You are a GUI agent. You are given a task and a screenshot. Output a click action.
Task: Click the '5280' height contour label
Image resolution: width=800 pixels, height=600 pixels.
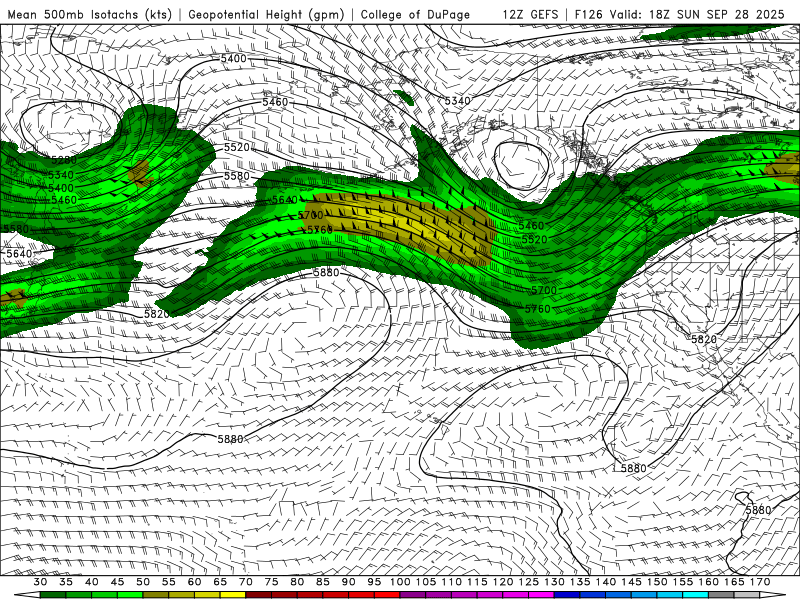tap(64, 160)
